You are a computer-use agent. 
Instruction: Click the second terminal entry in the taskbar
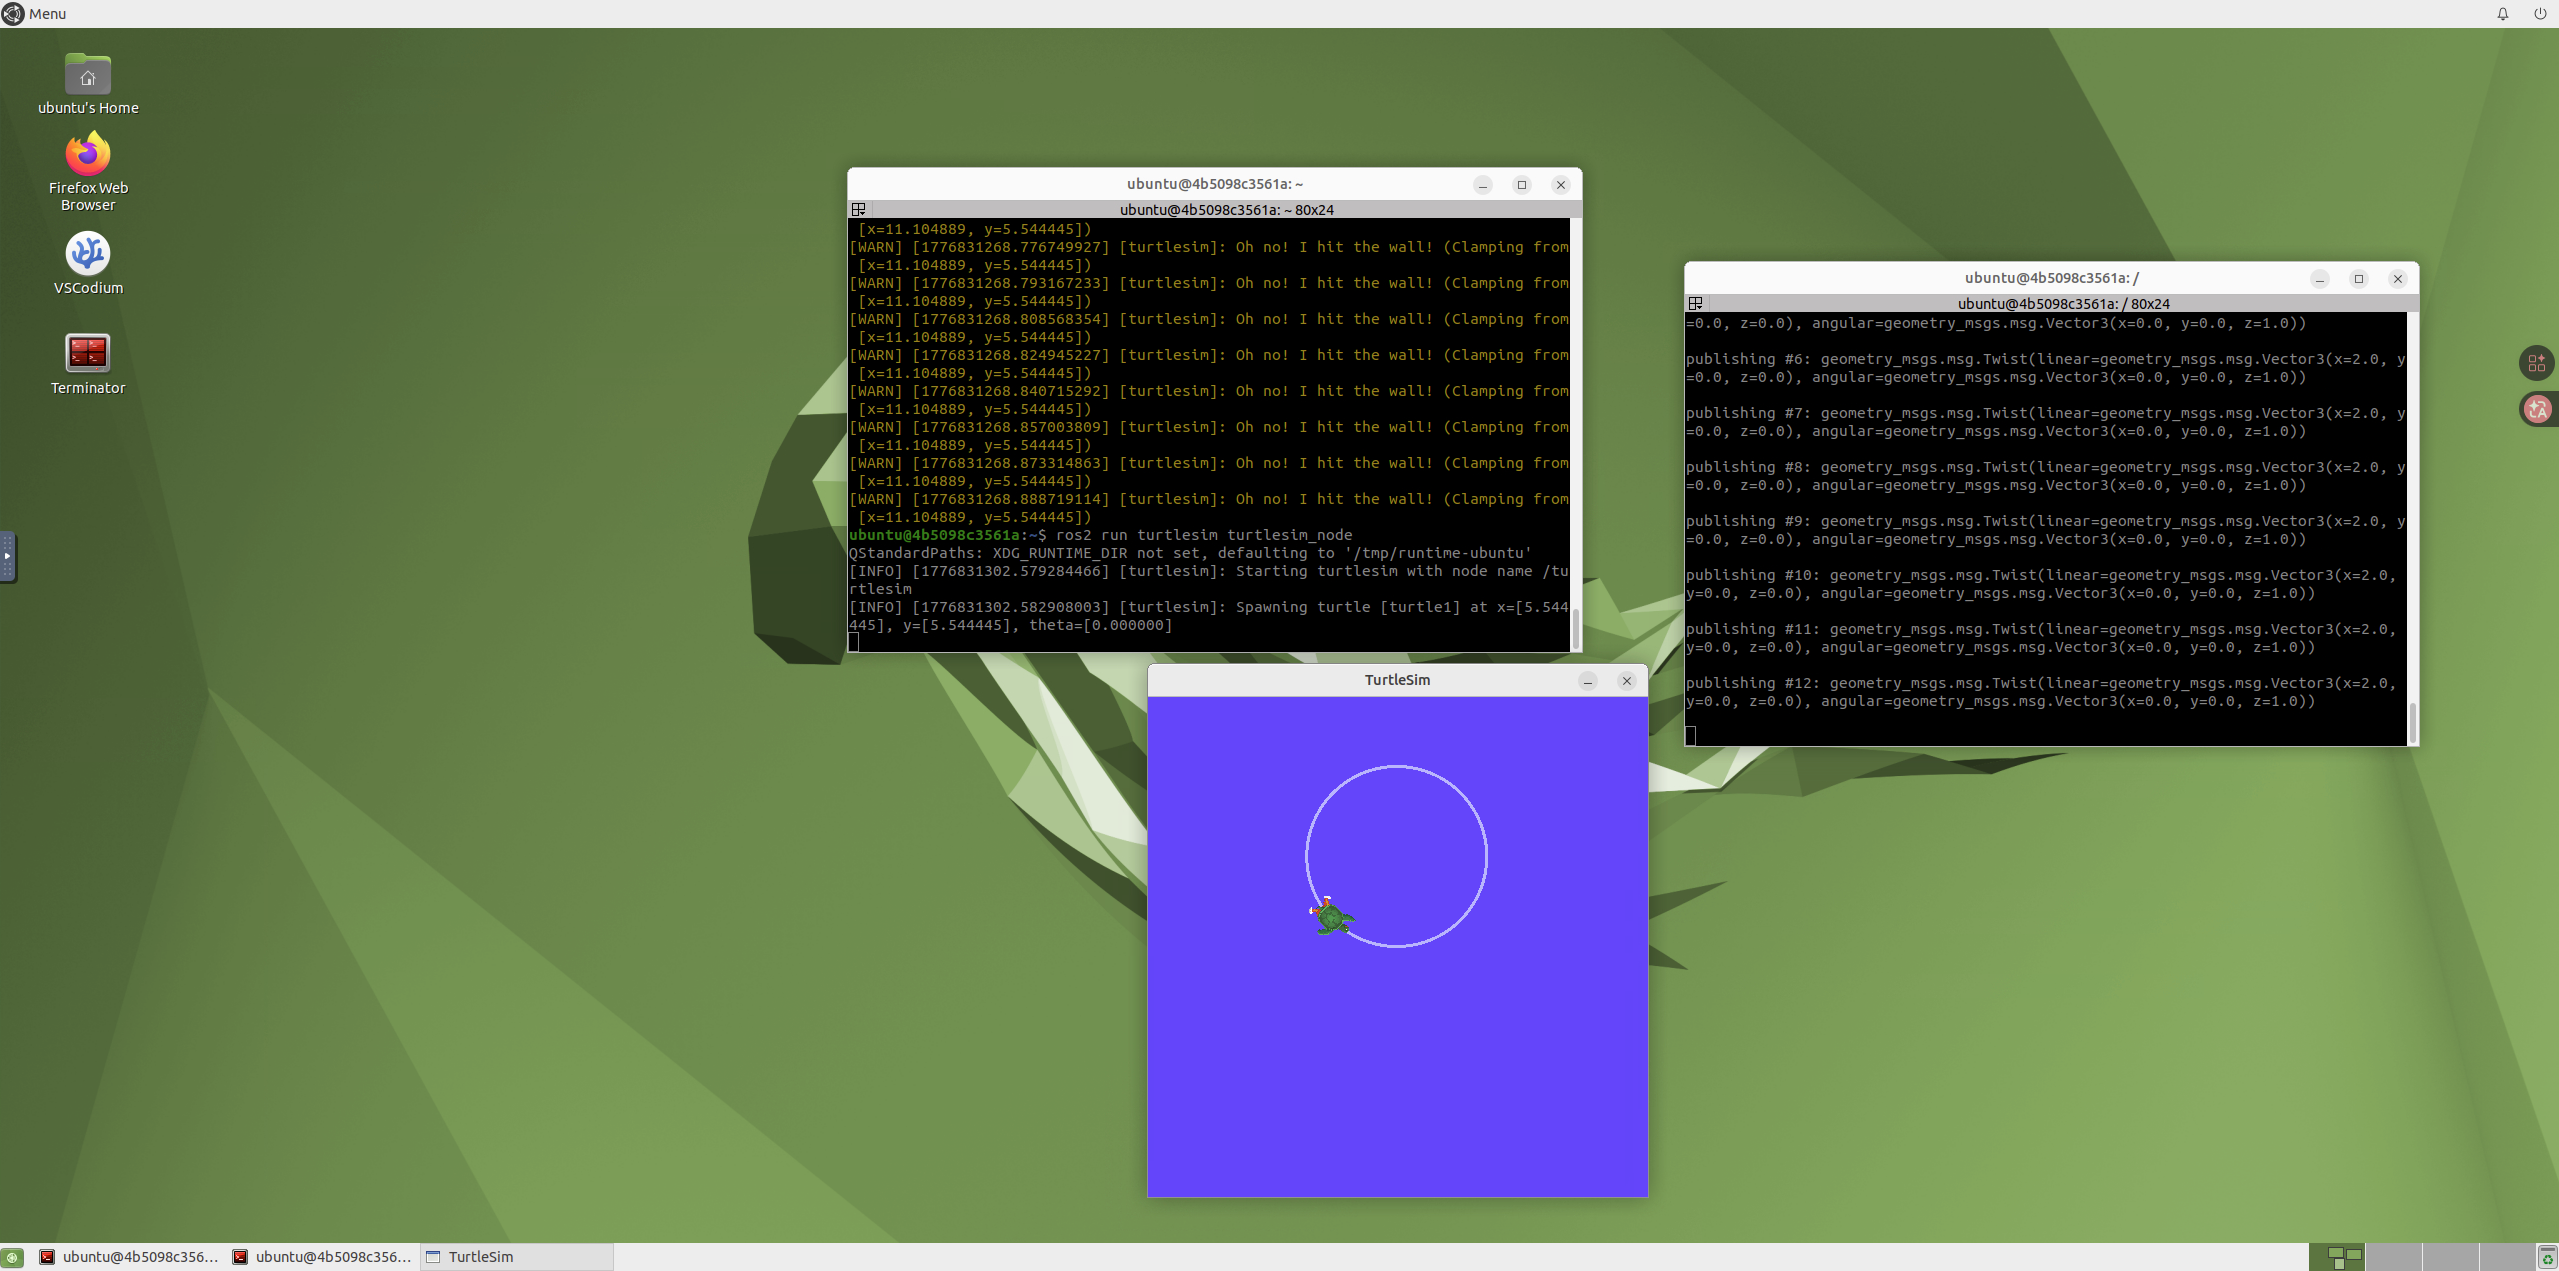321,1257
